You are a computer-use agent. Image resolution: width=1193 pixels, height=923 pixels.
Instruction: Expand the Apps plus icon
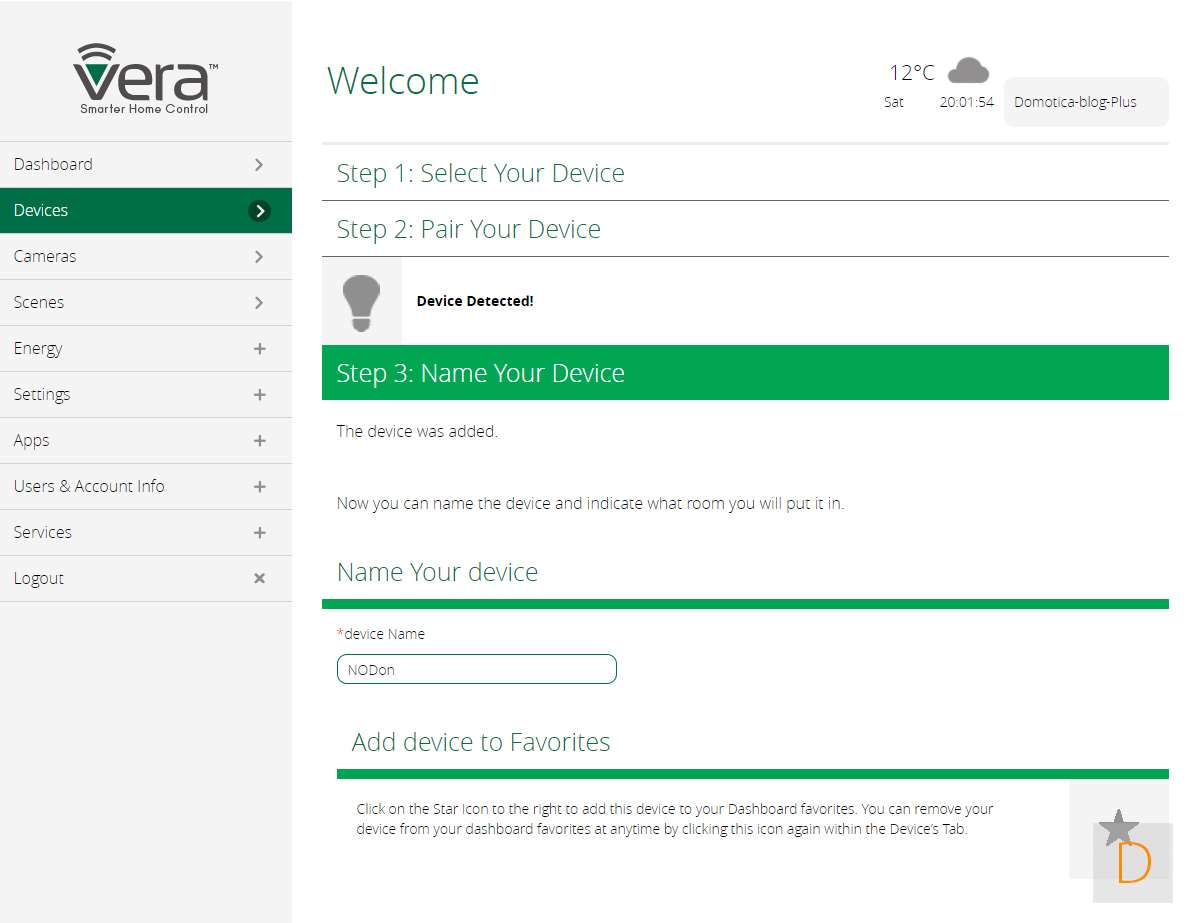(x=259, y=441)
